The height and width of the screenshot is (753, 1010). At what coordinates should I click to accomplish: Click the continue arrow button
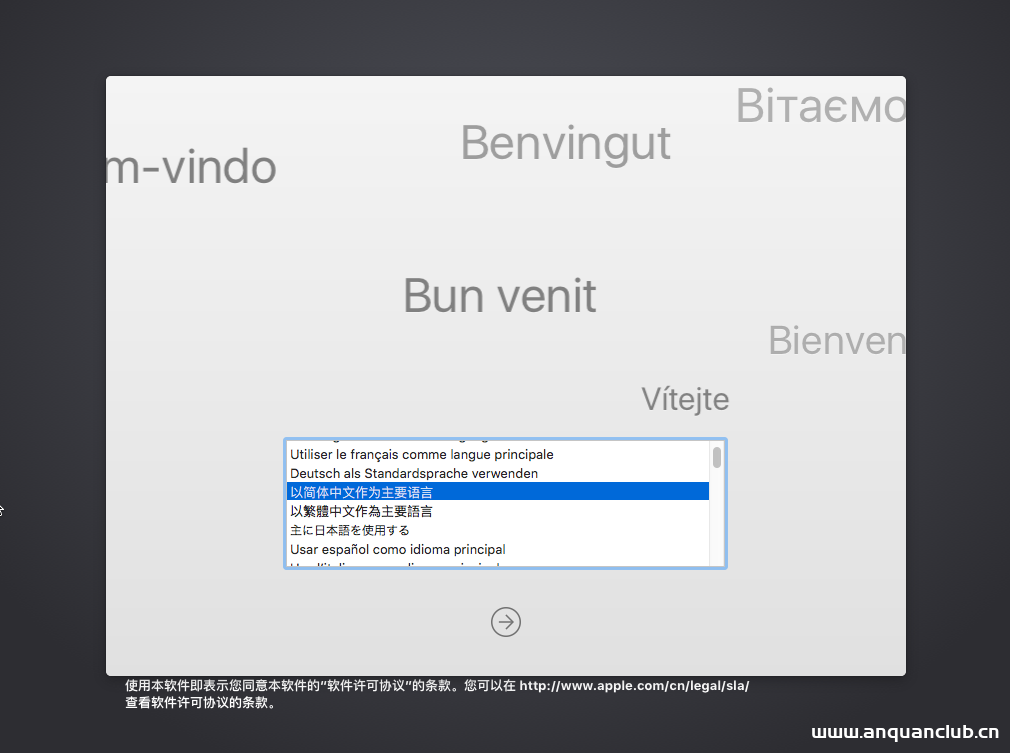tap(505, 622)
